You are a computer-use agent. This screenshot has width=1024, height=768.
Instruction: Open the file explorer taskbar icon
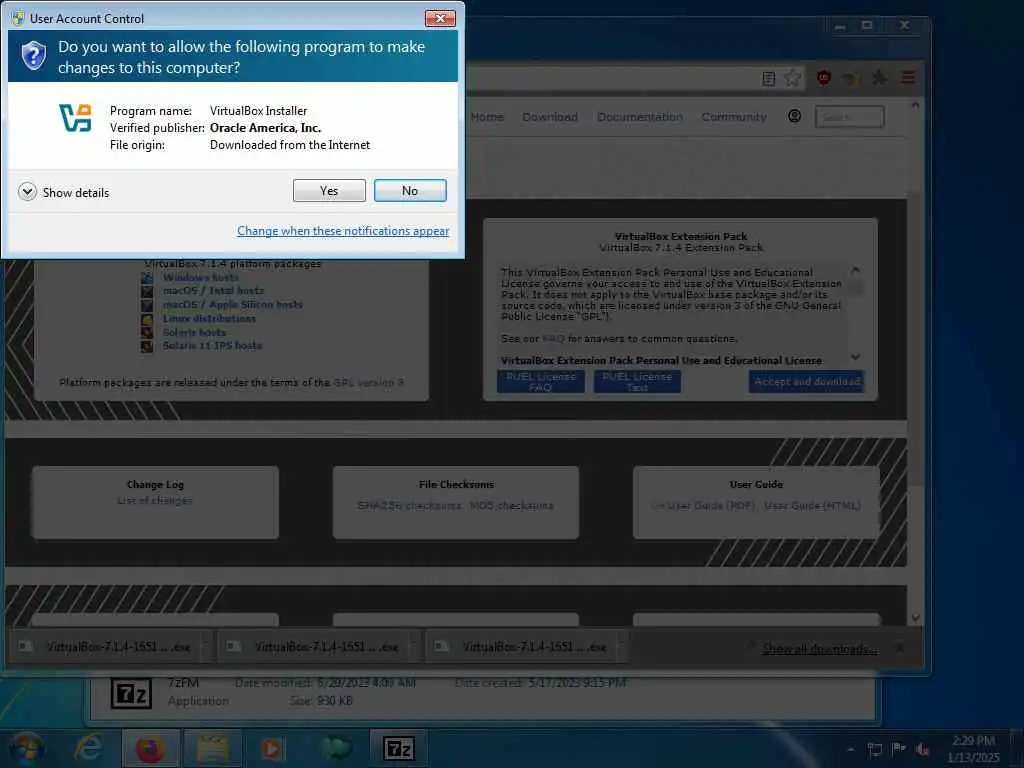click(x=212, y=748)
